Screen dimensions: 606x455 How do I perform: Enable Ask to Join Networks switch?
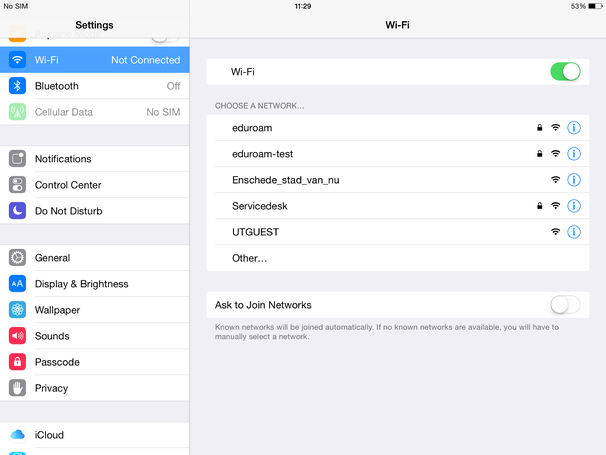565,305
